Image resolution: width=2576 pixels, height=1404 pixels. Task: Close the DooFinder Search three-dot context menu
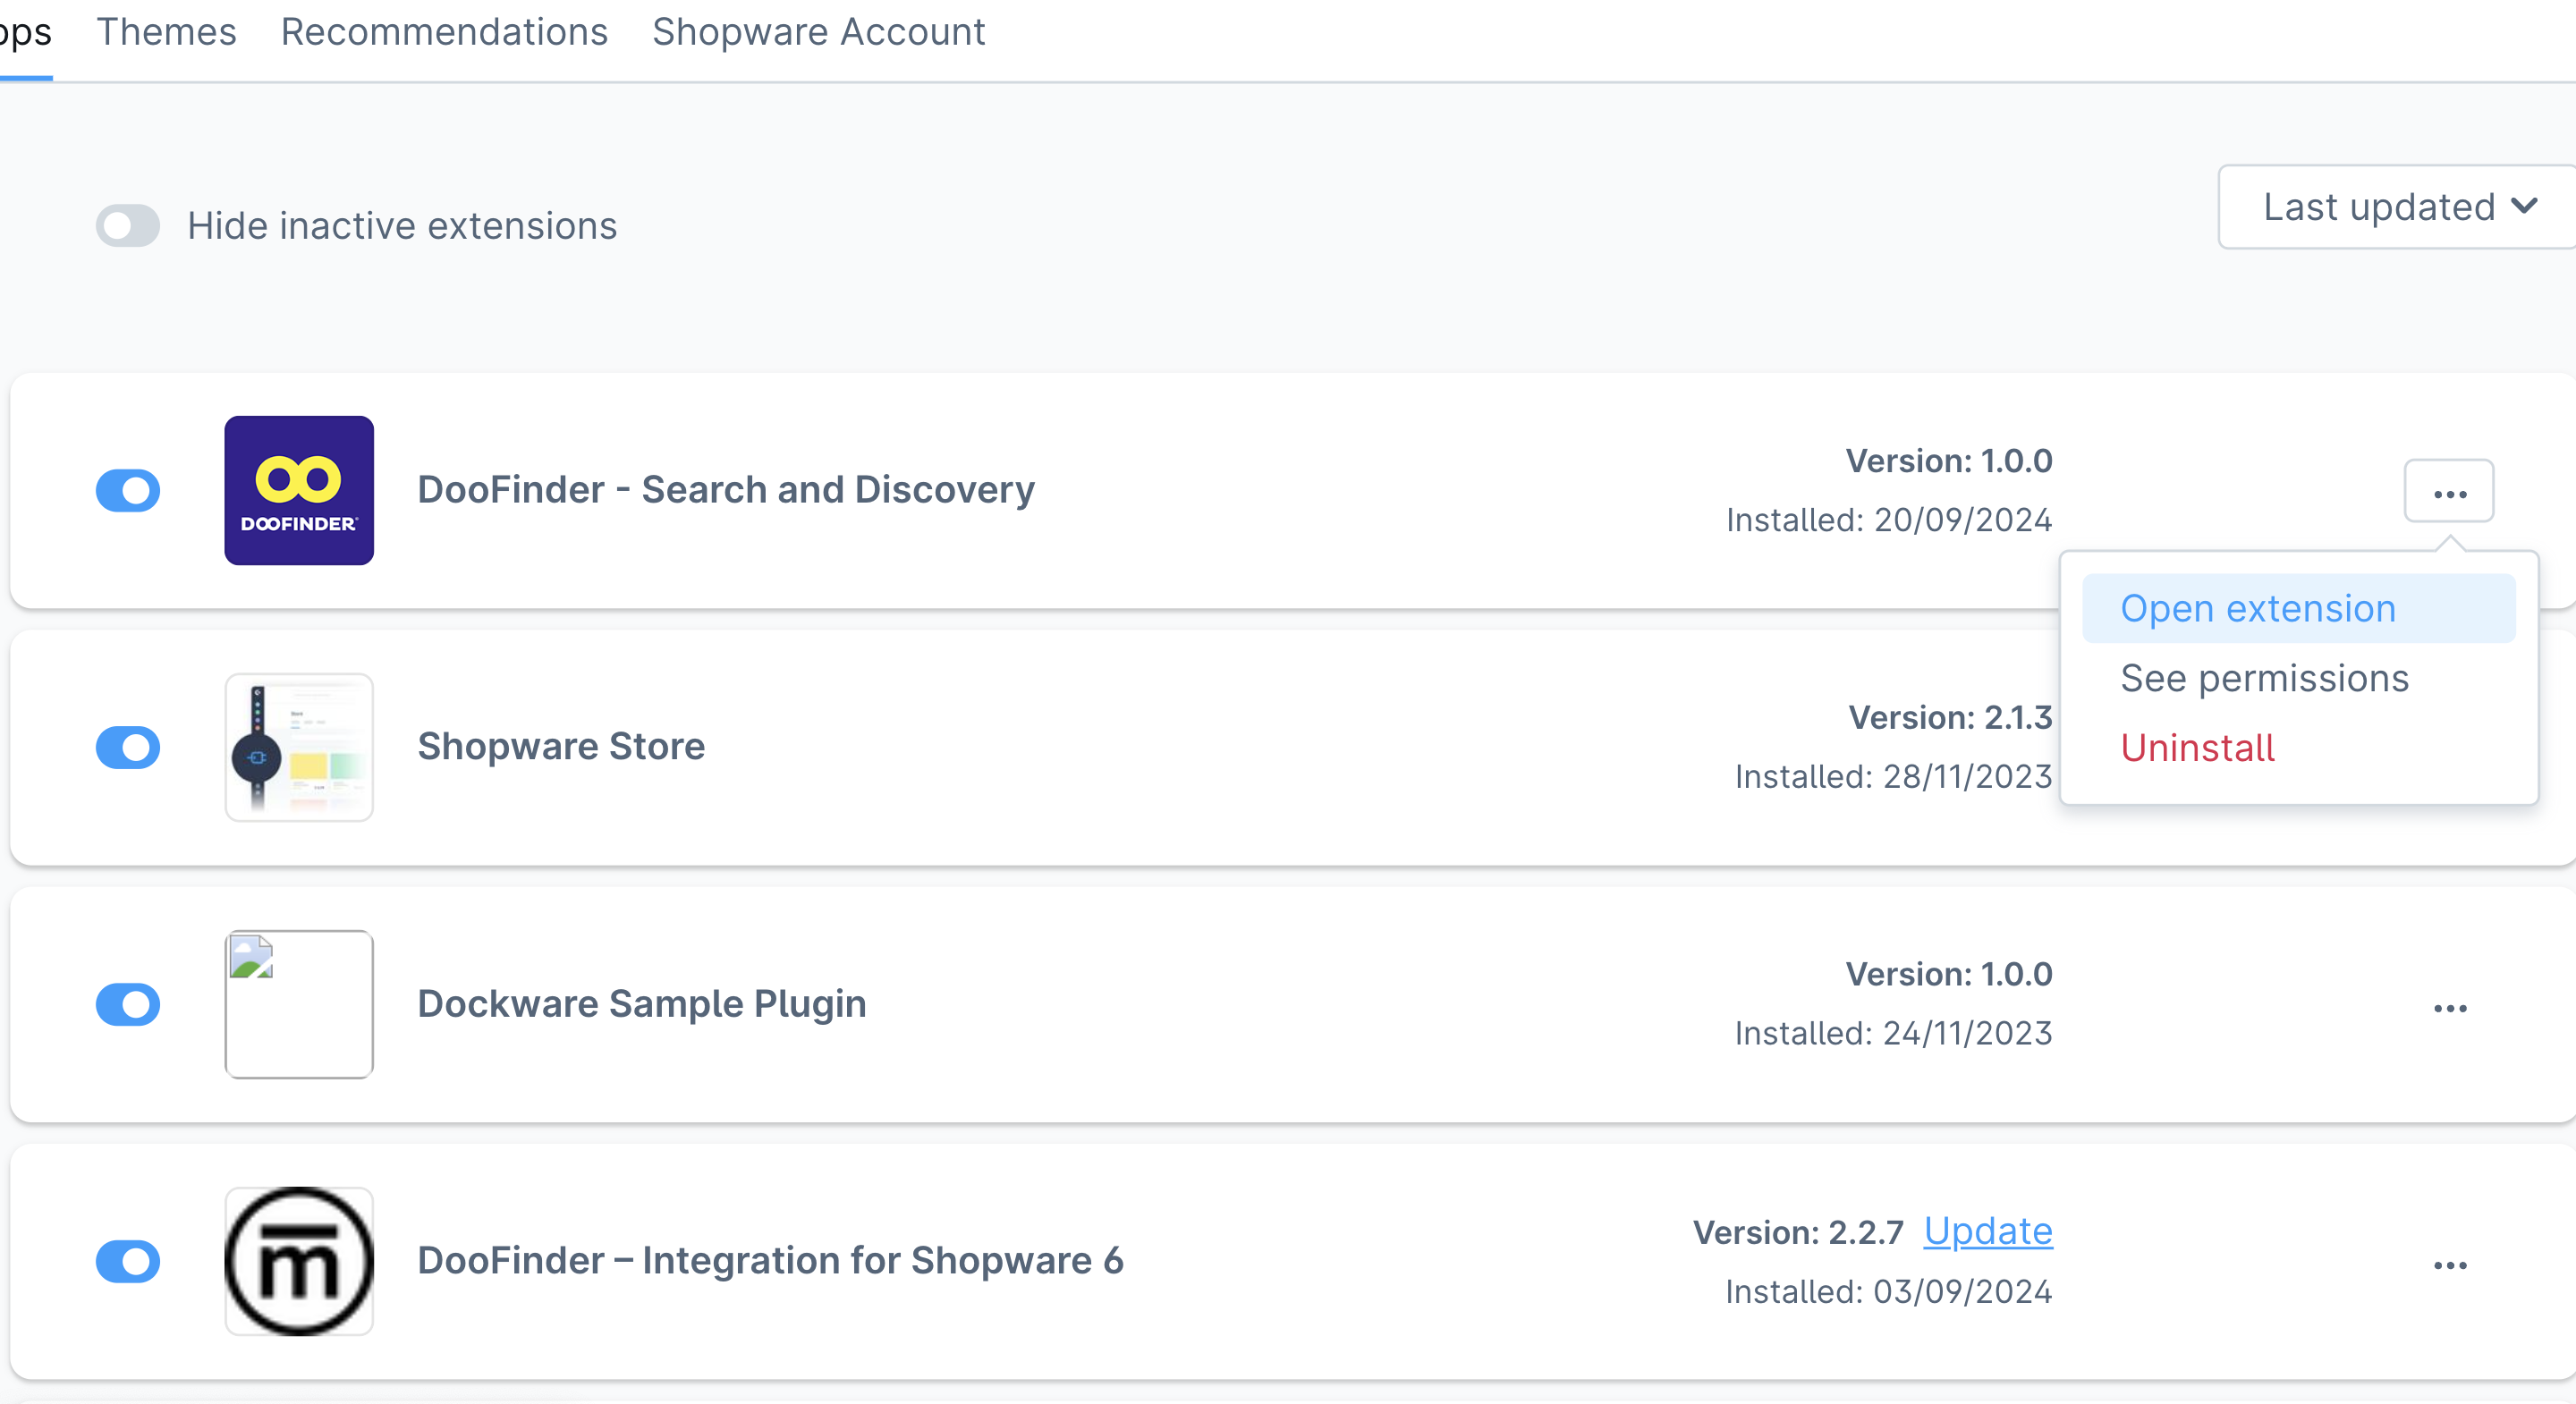(2449, 491)
